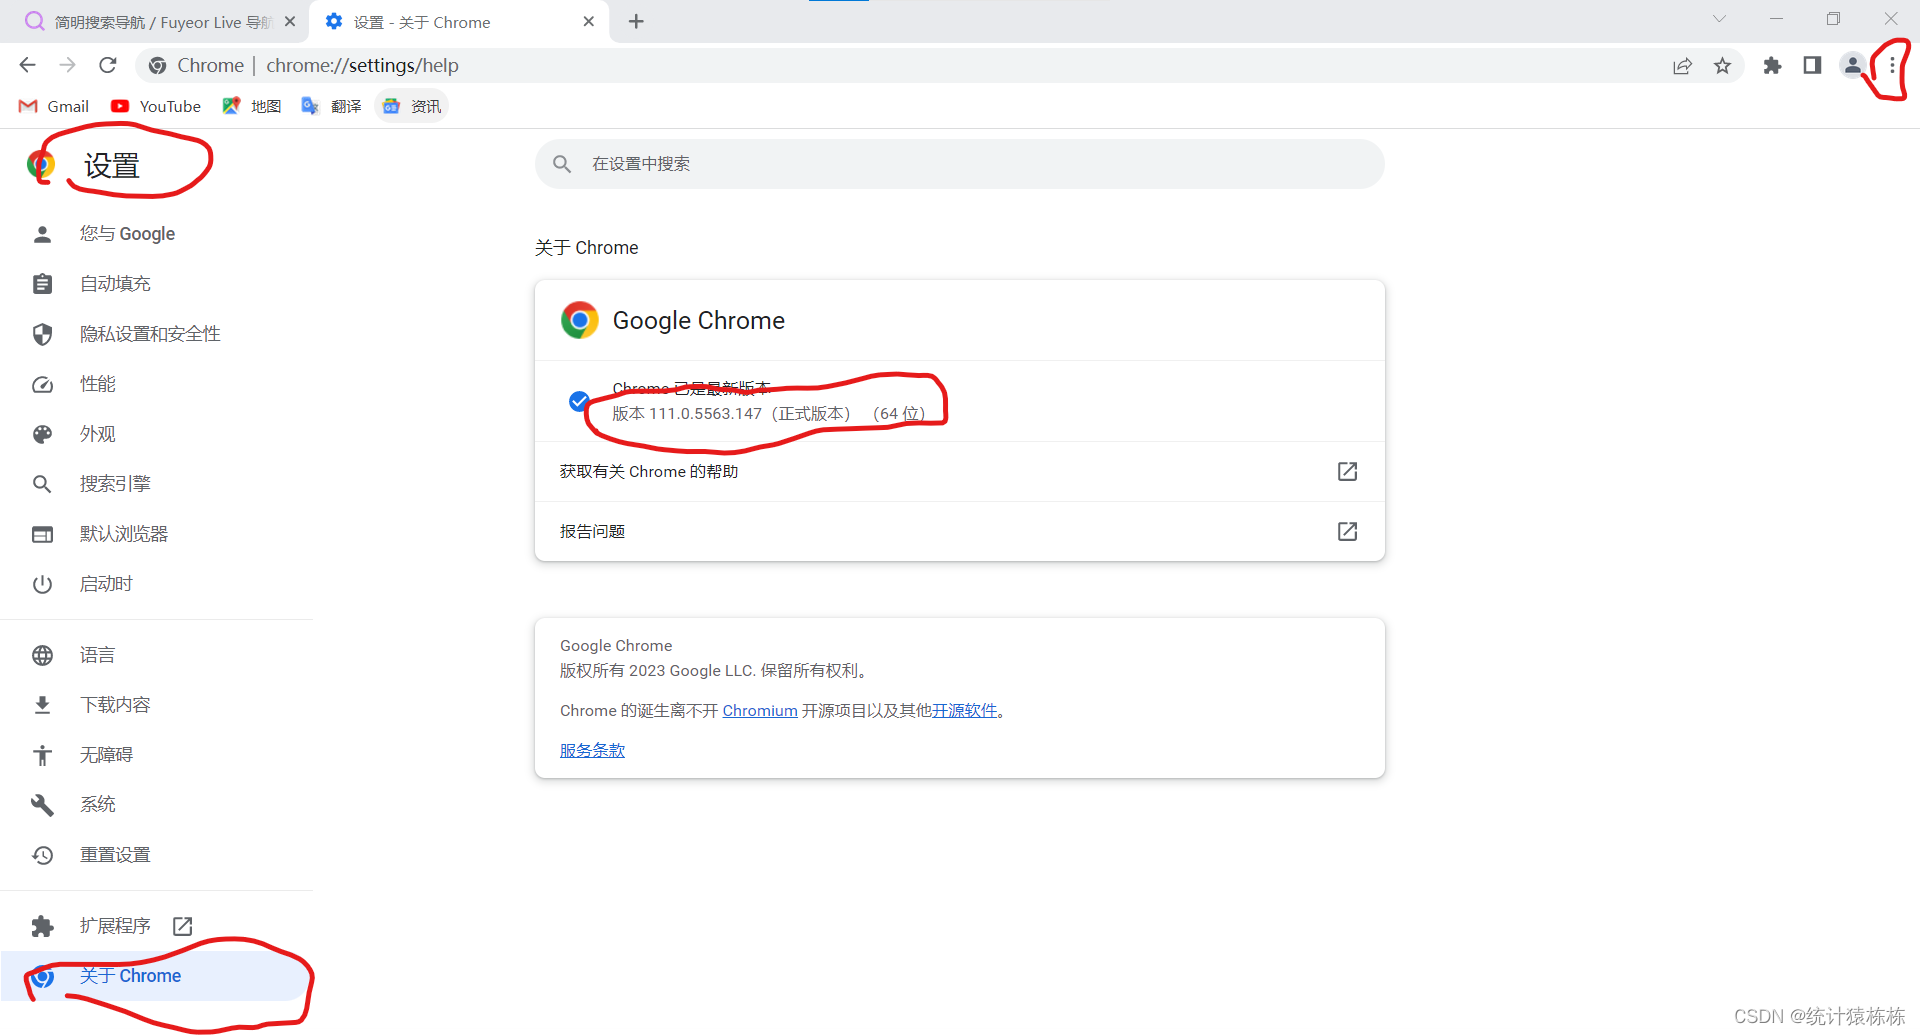Click the browser back arrow

[x=27, y=65]
